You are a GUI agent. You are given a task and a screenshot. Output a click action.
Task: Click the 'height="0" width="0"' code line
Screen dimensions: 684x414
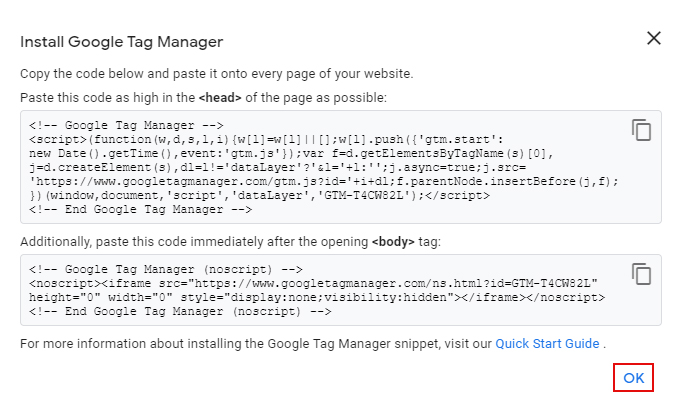[x=317, y=298]
